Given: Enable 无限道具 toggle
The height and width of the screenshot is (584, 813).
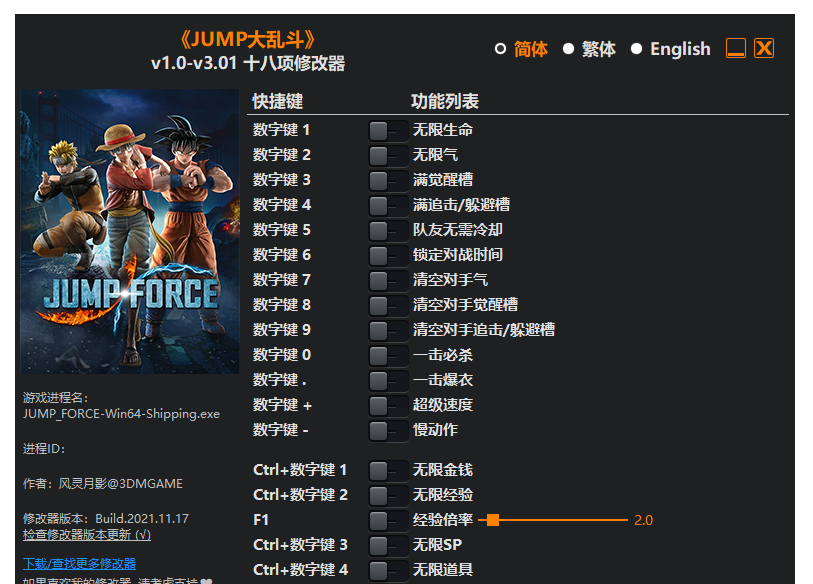Looking at the screenshot, I should (x=388, y=570).
